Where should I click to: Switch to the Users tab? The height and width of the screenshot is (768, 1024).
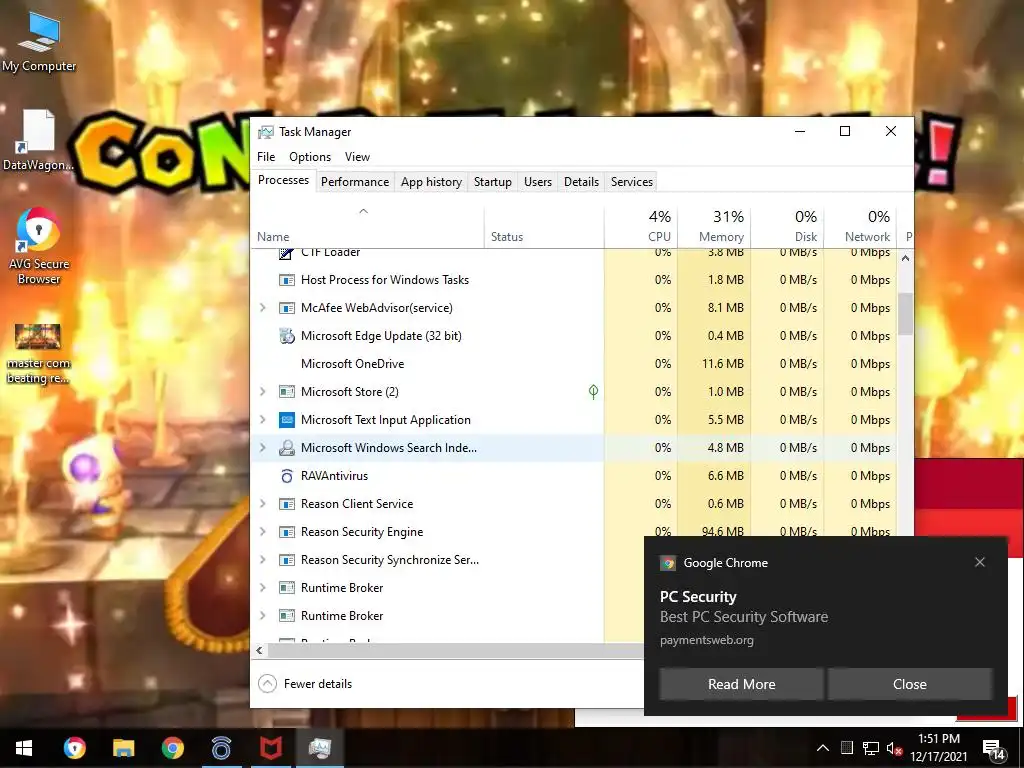537,182
